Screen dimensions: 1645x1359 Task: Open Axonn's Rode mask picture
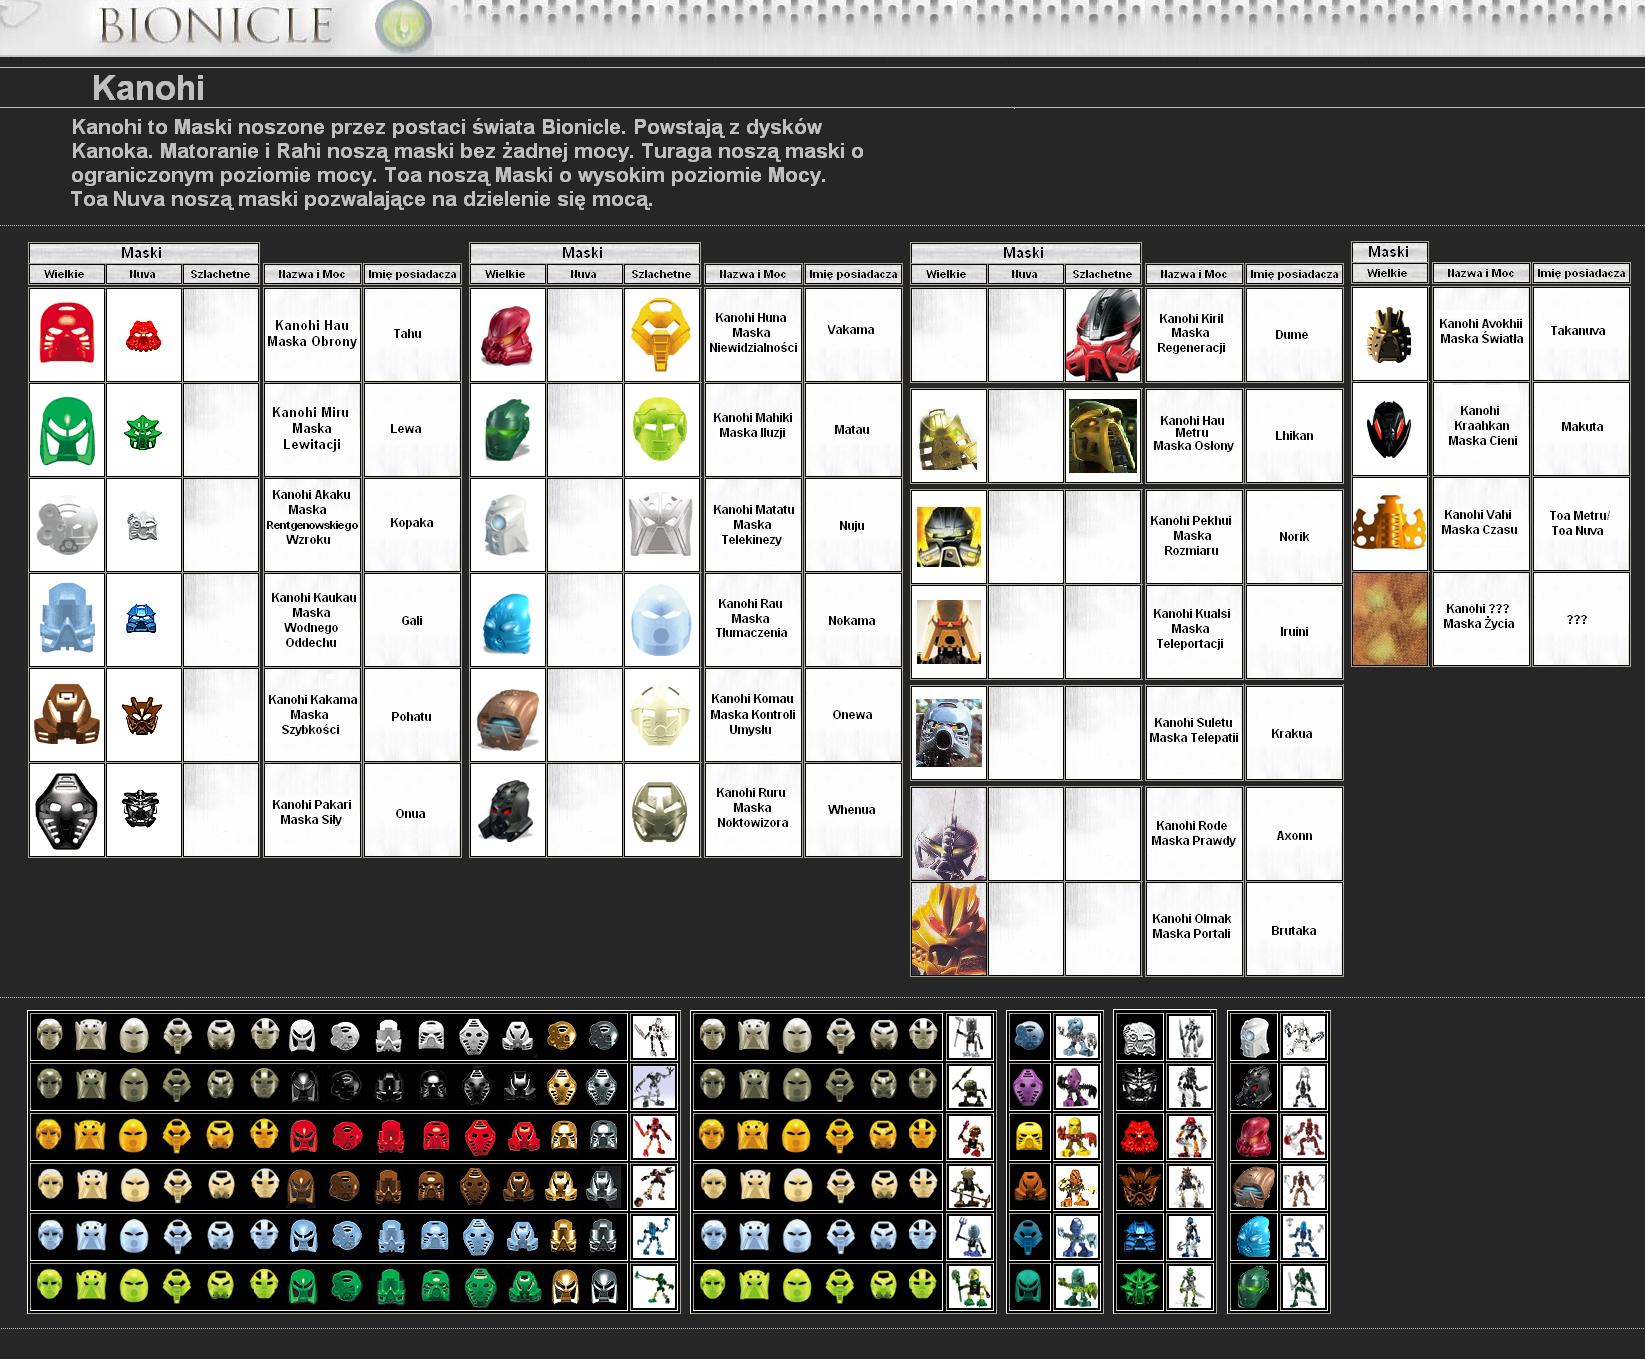pyautogui.click(x=949, y=834)
